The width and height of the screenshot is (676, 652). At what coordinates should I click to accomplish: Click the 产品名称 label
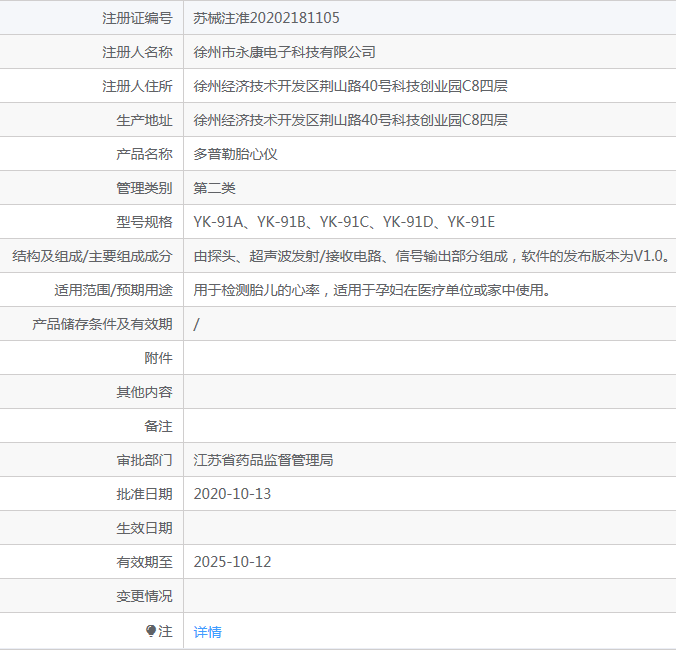point(144,154)
